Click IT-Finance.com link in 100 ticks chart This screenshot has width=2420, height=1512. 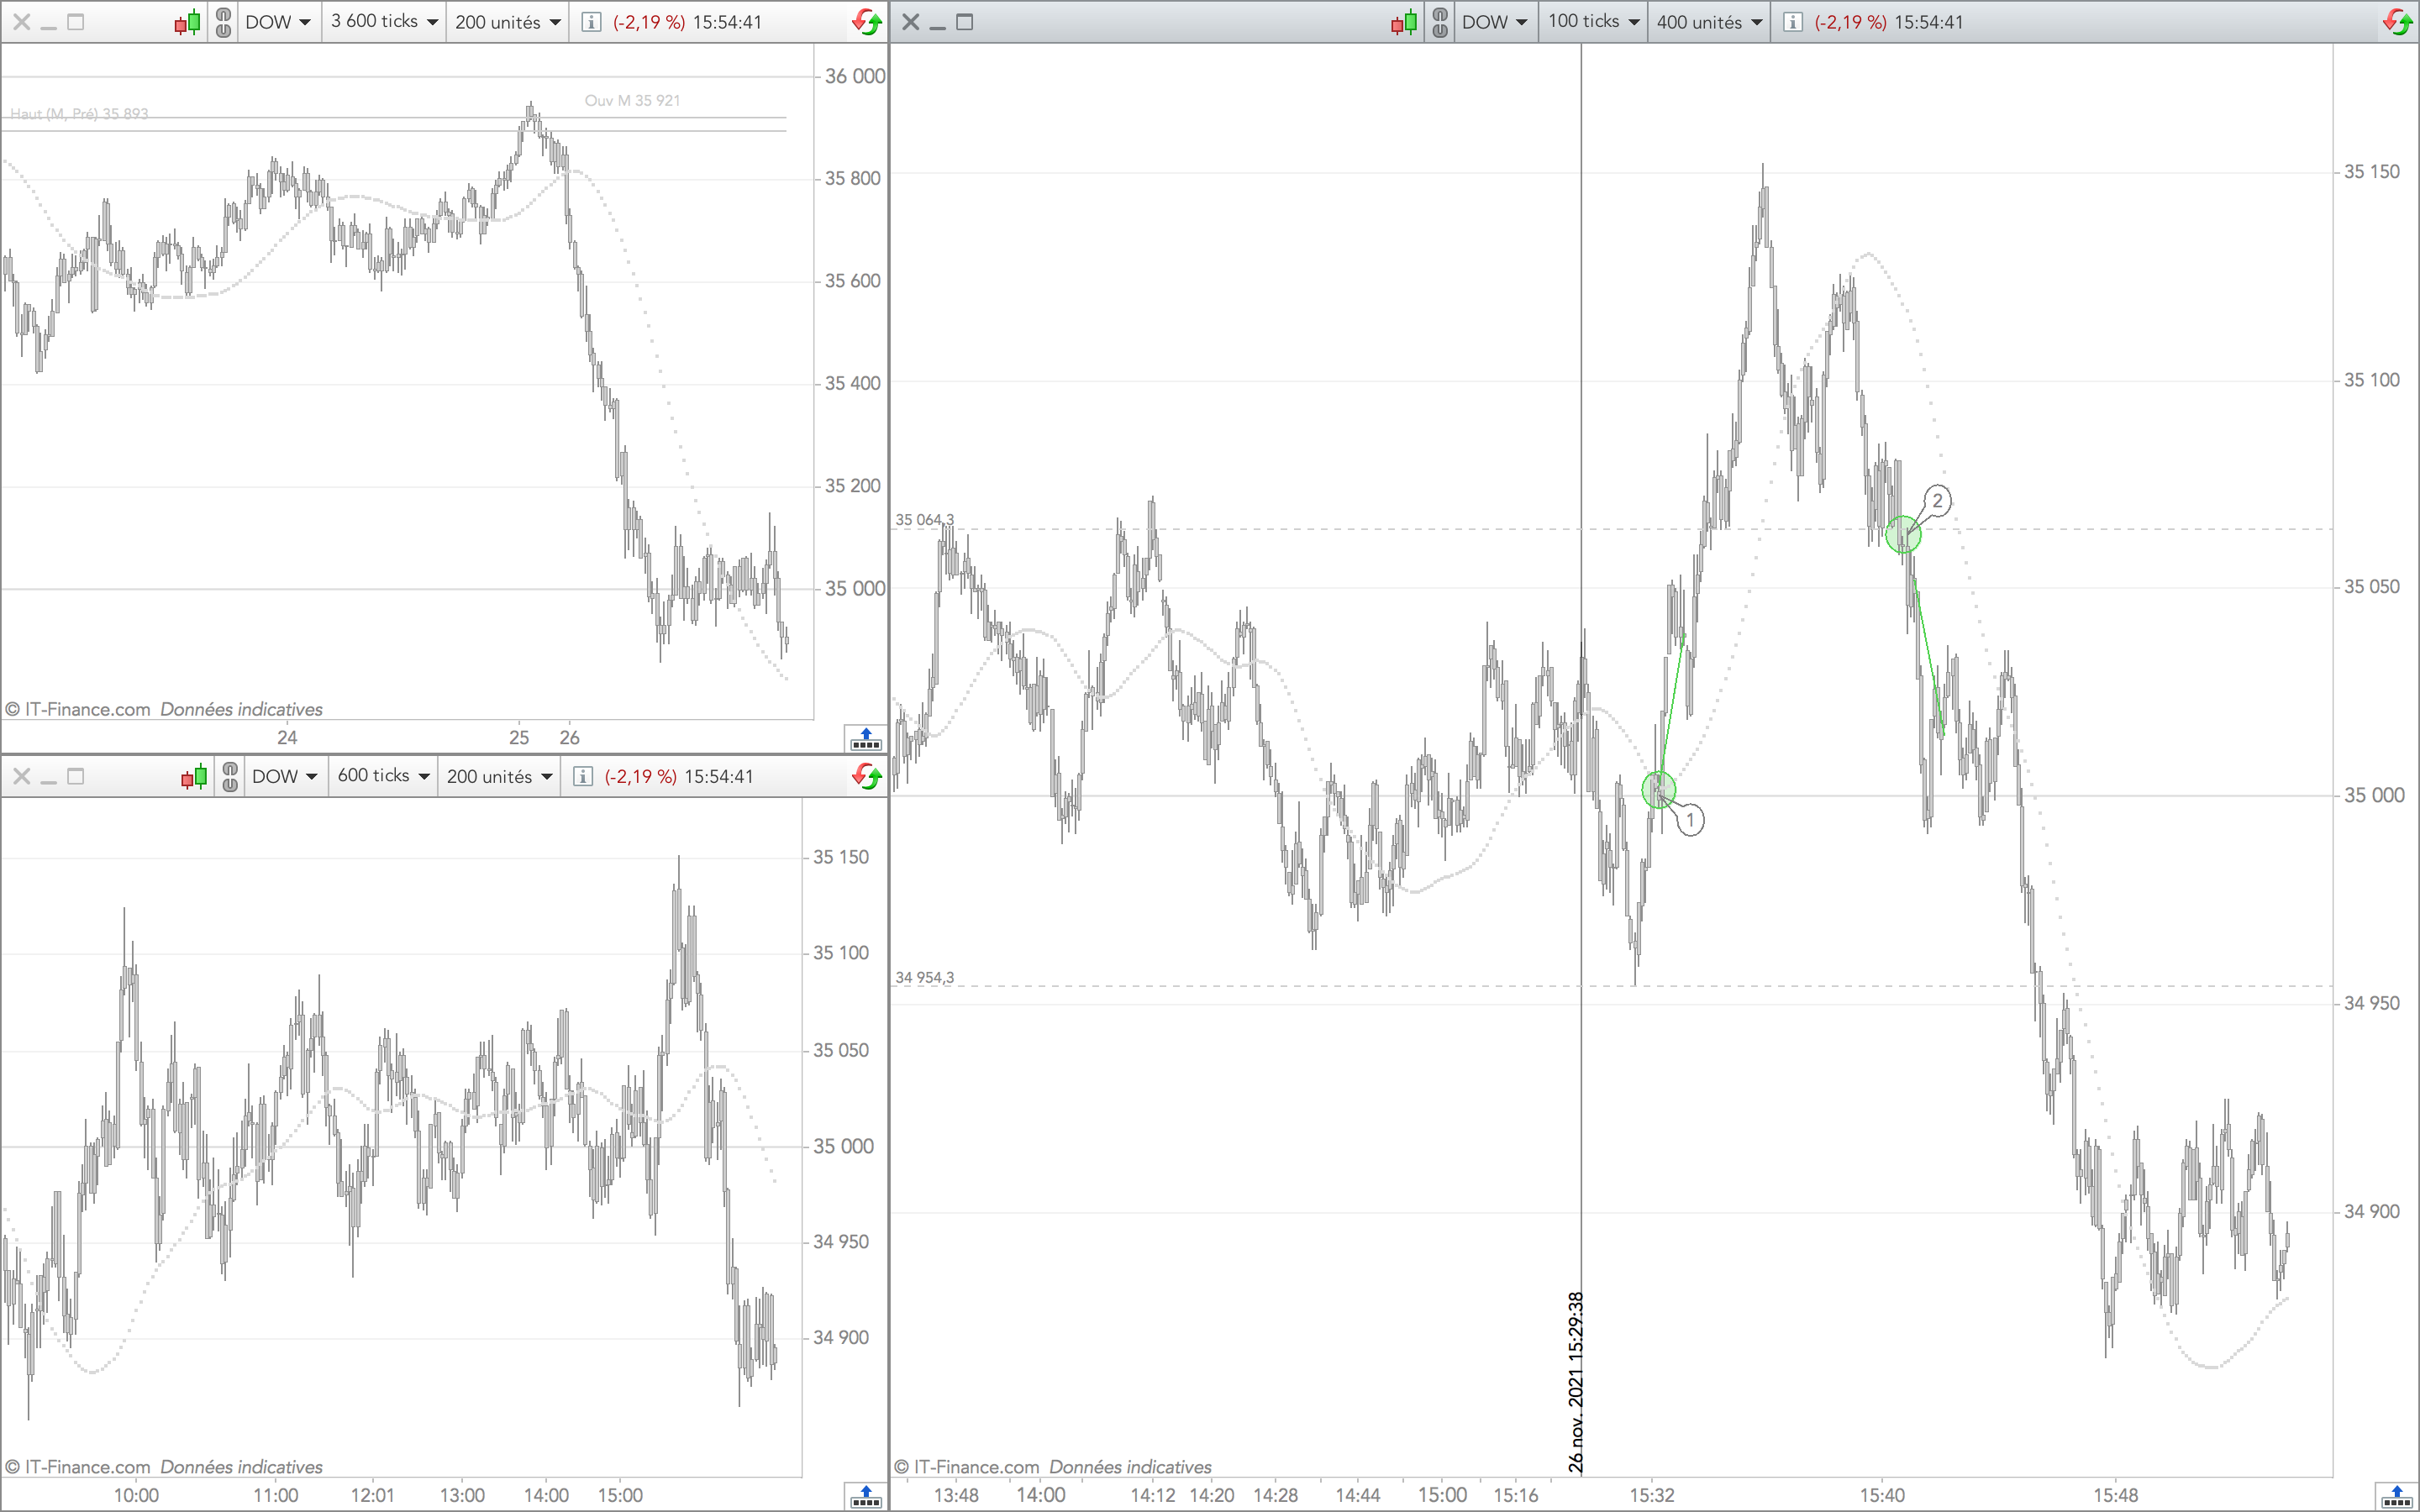(x=976, y=1467)
